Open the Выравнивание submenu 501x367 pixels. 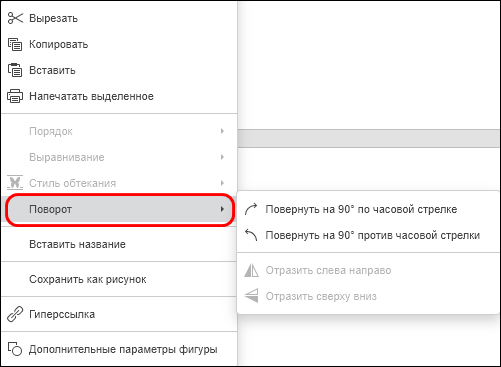119,157
